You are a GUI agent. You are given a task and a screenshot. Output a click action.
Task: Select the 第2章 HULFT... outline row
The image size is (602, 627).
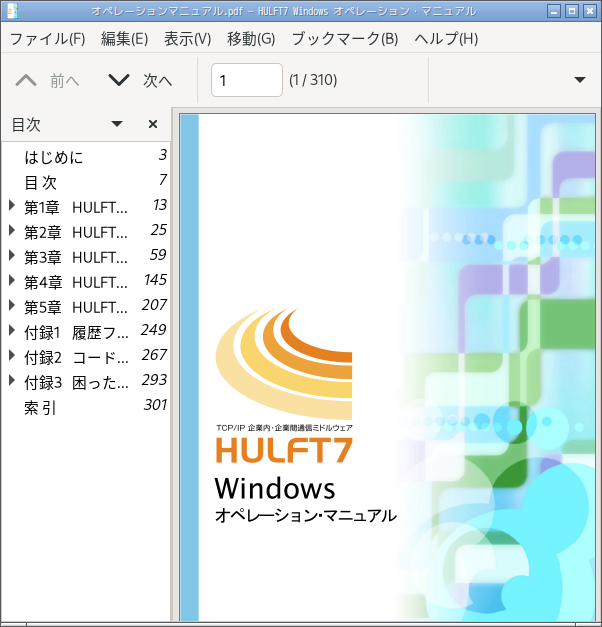pyautogui.click(x=86, y=232)
